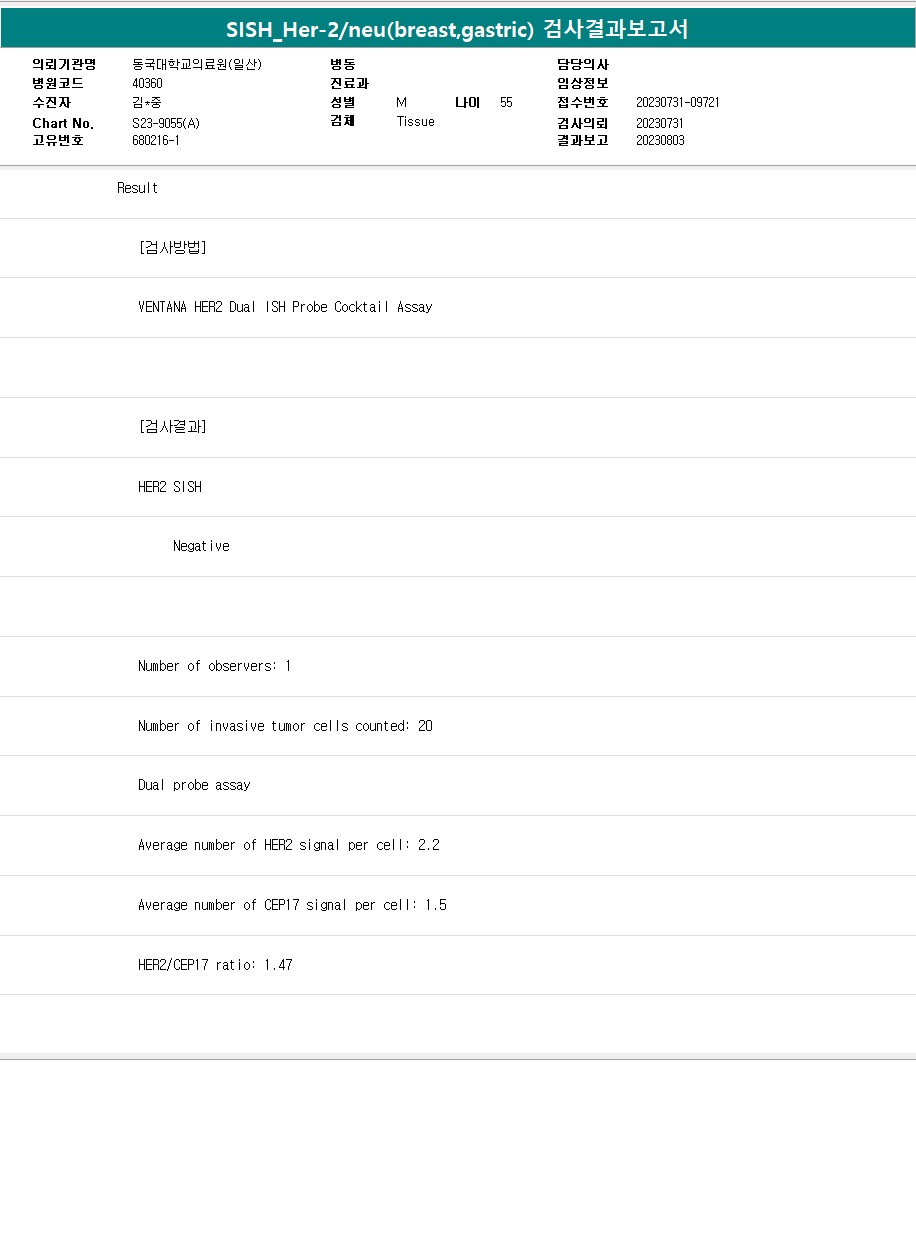Click the hospital code value 40360
916x1243 pixels.
point(147,83)
